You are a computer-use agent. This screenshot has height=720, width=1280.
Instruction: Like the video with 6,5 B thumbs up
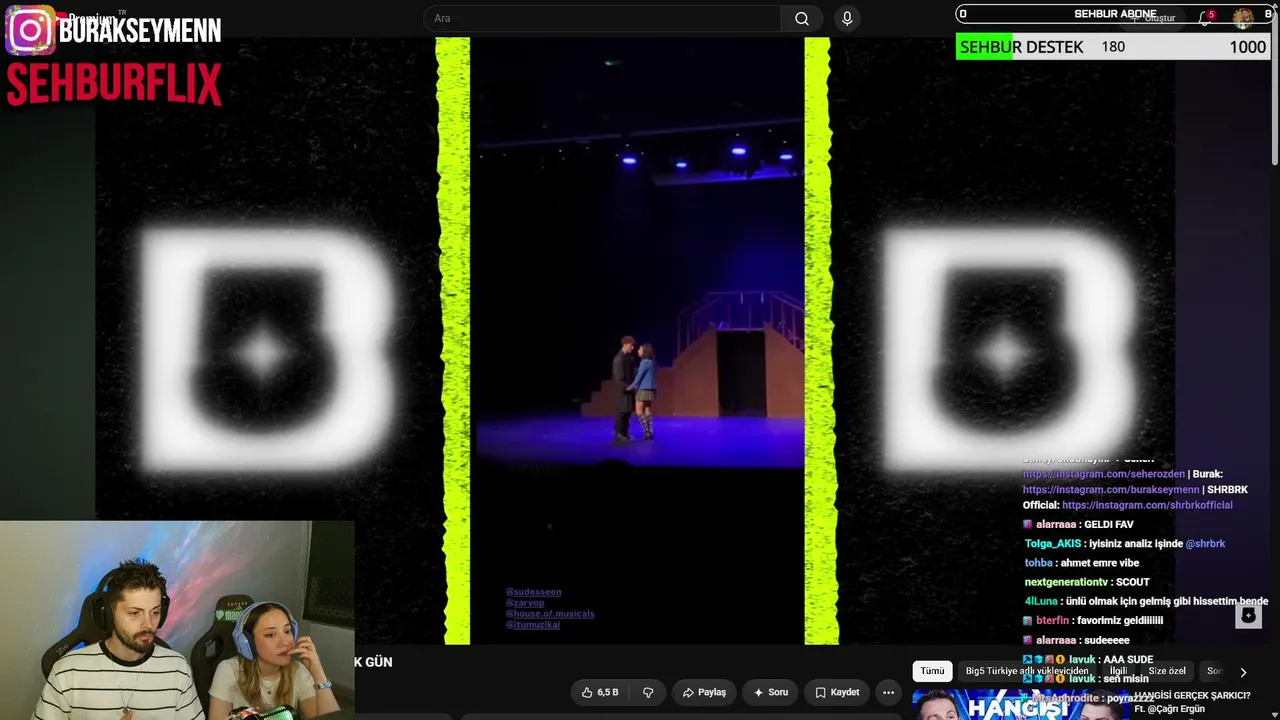600,692
